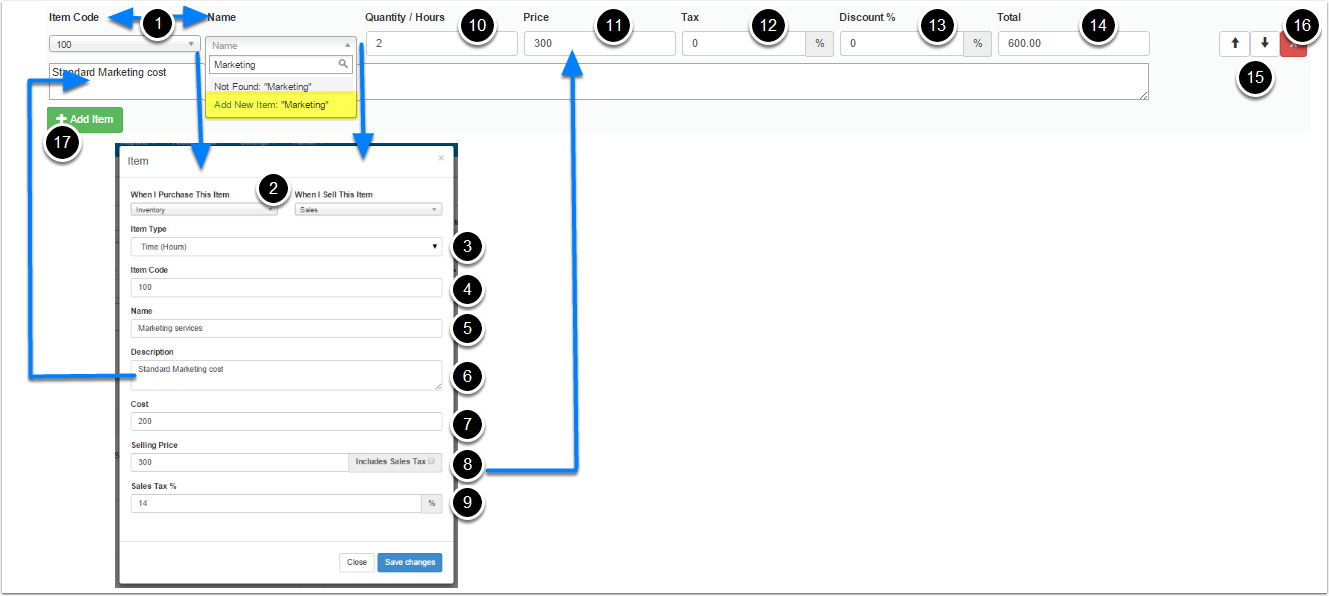Image resolution: width=1329 pixels, height=596 pixels.
Task: Close the Item dialog with the X icon
Action: 442,157
